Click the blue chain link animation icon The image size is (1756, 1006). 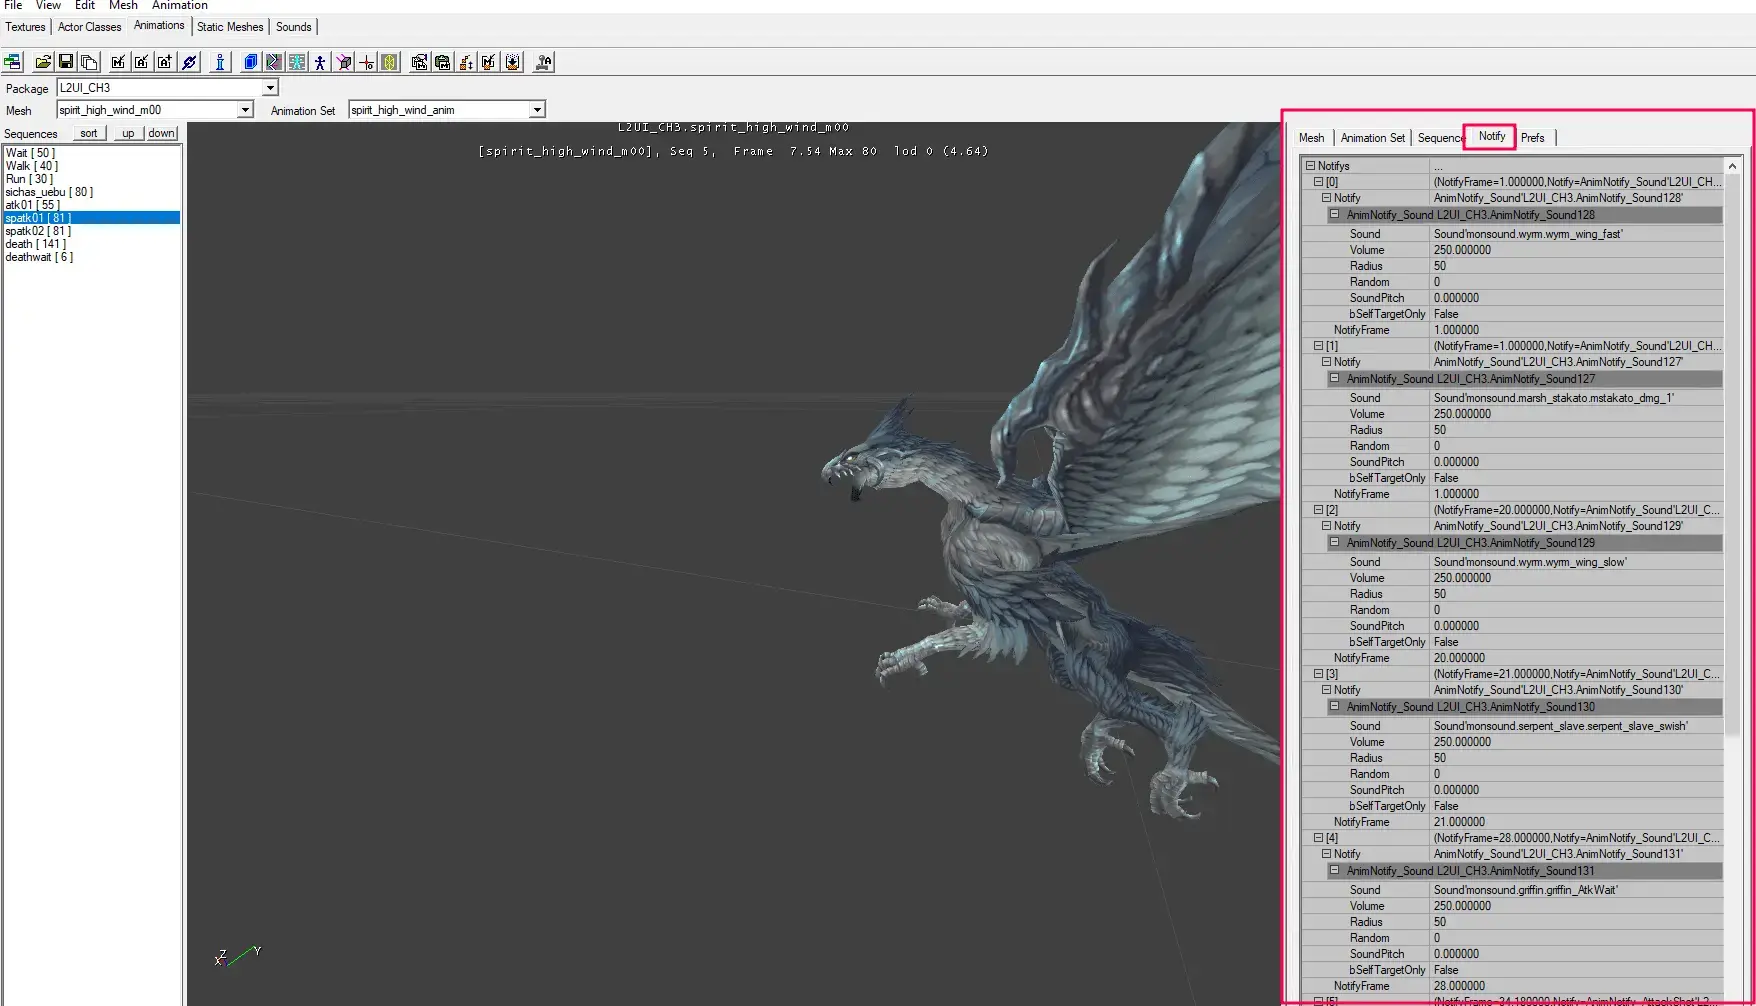click(189, 62)
